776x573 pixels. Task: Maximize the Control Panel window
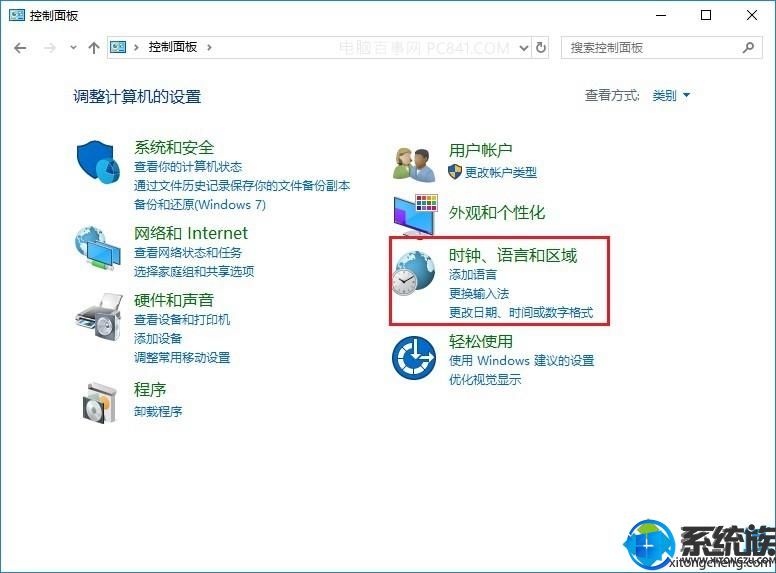[706, 15]
